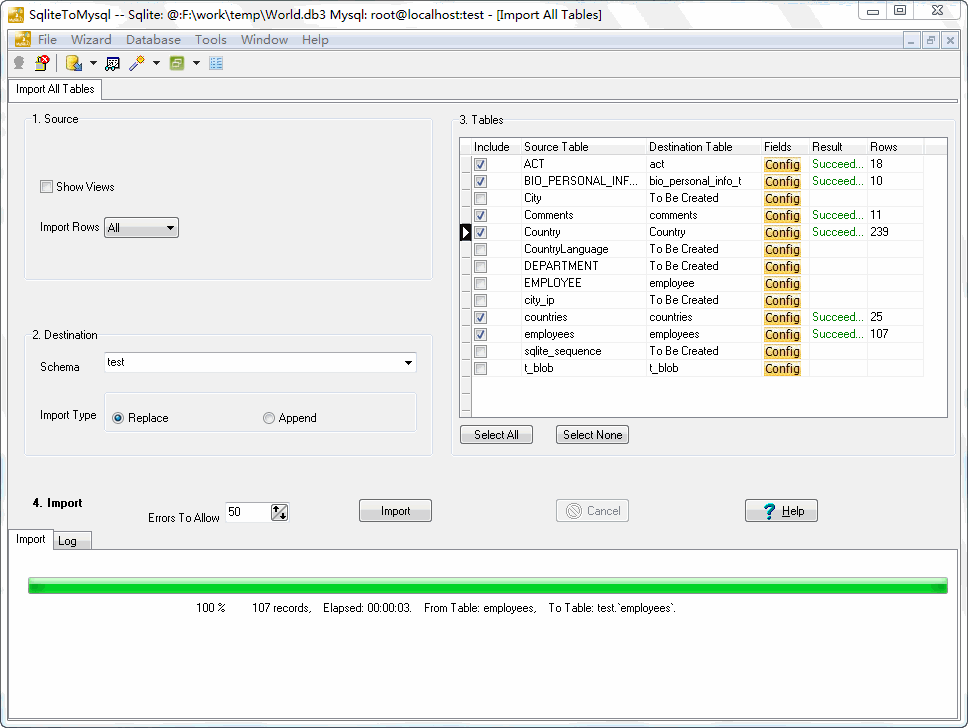Image resolution: width=968 pixels, height=728 pixels.
Task: Click the blue list view toolbar icon
Action: click(216, 63)
